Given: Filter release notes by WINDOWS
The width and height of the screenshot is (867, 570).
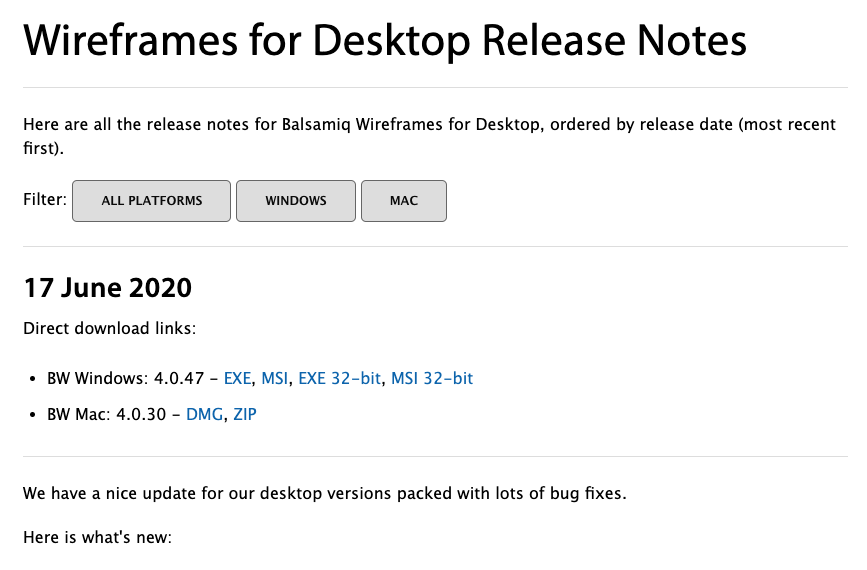Looking at the screenshot, I should 296,201.
